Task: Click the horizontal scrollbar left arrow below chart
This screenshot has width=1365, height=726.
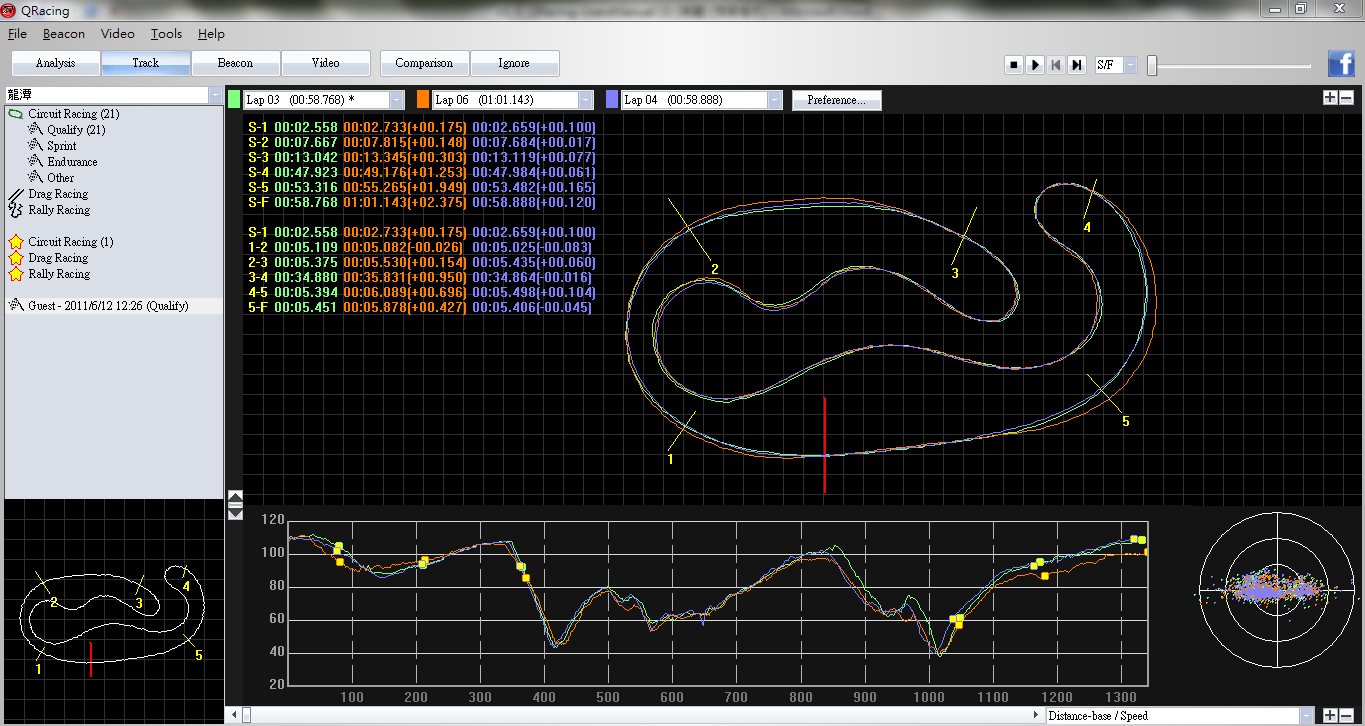Action: [235, 716]
